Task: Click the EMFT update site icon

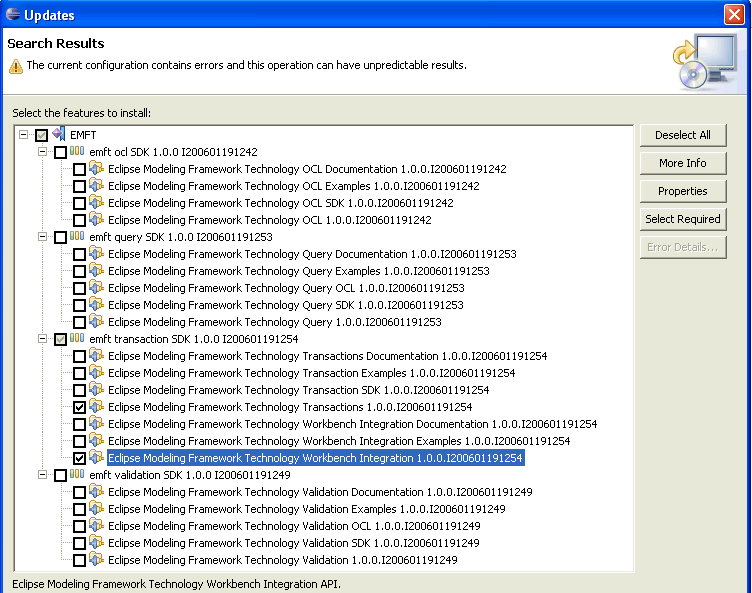Action: pyautogui.click(x=59, y=134)
